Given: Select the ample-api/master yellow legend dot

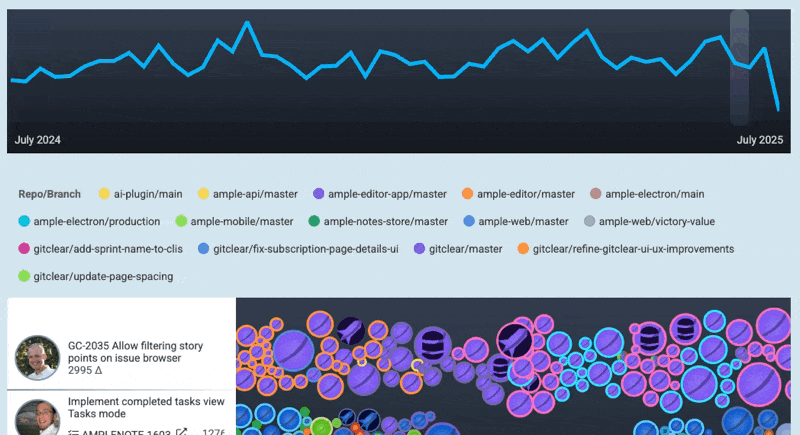Looking at the screenshot, I should point(203,194).
